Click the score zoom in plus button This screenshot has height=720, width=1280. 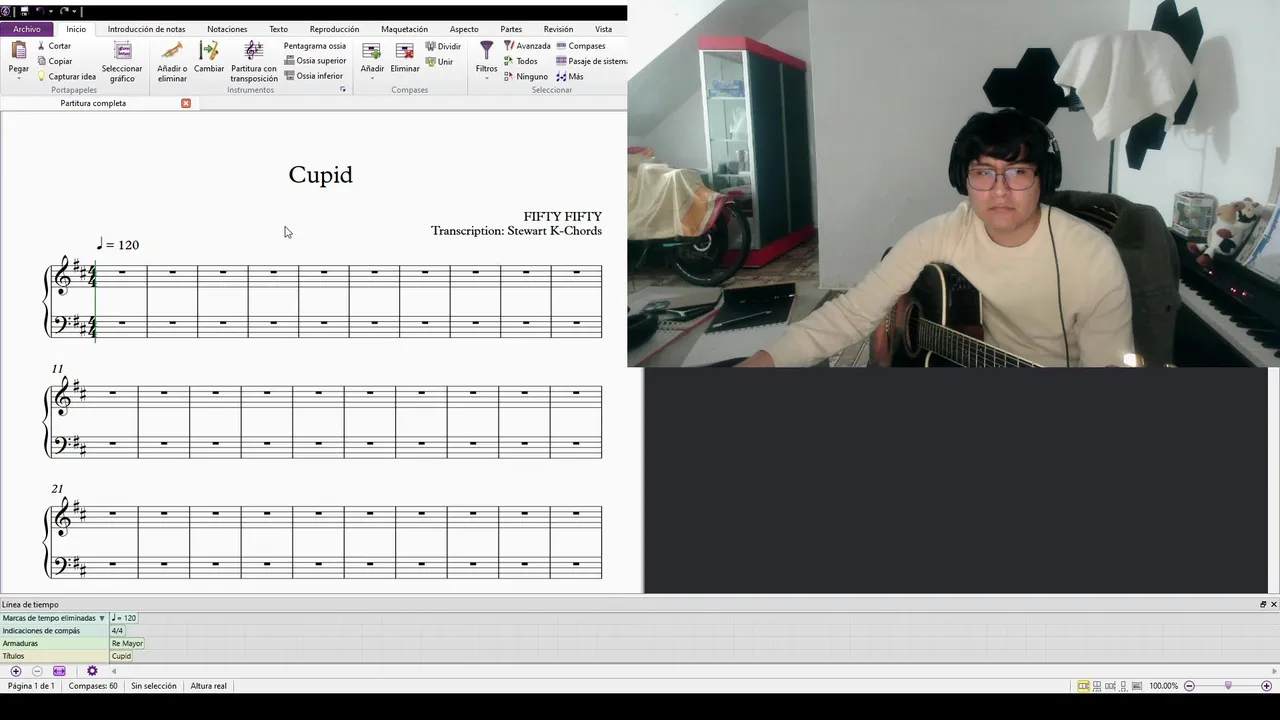[x=1267, y=686]
